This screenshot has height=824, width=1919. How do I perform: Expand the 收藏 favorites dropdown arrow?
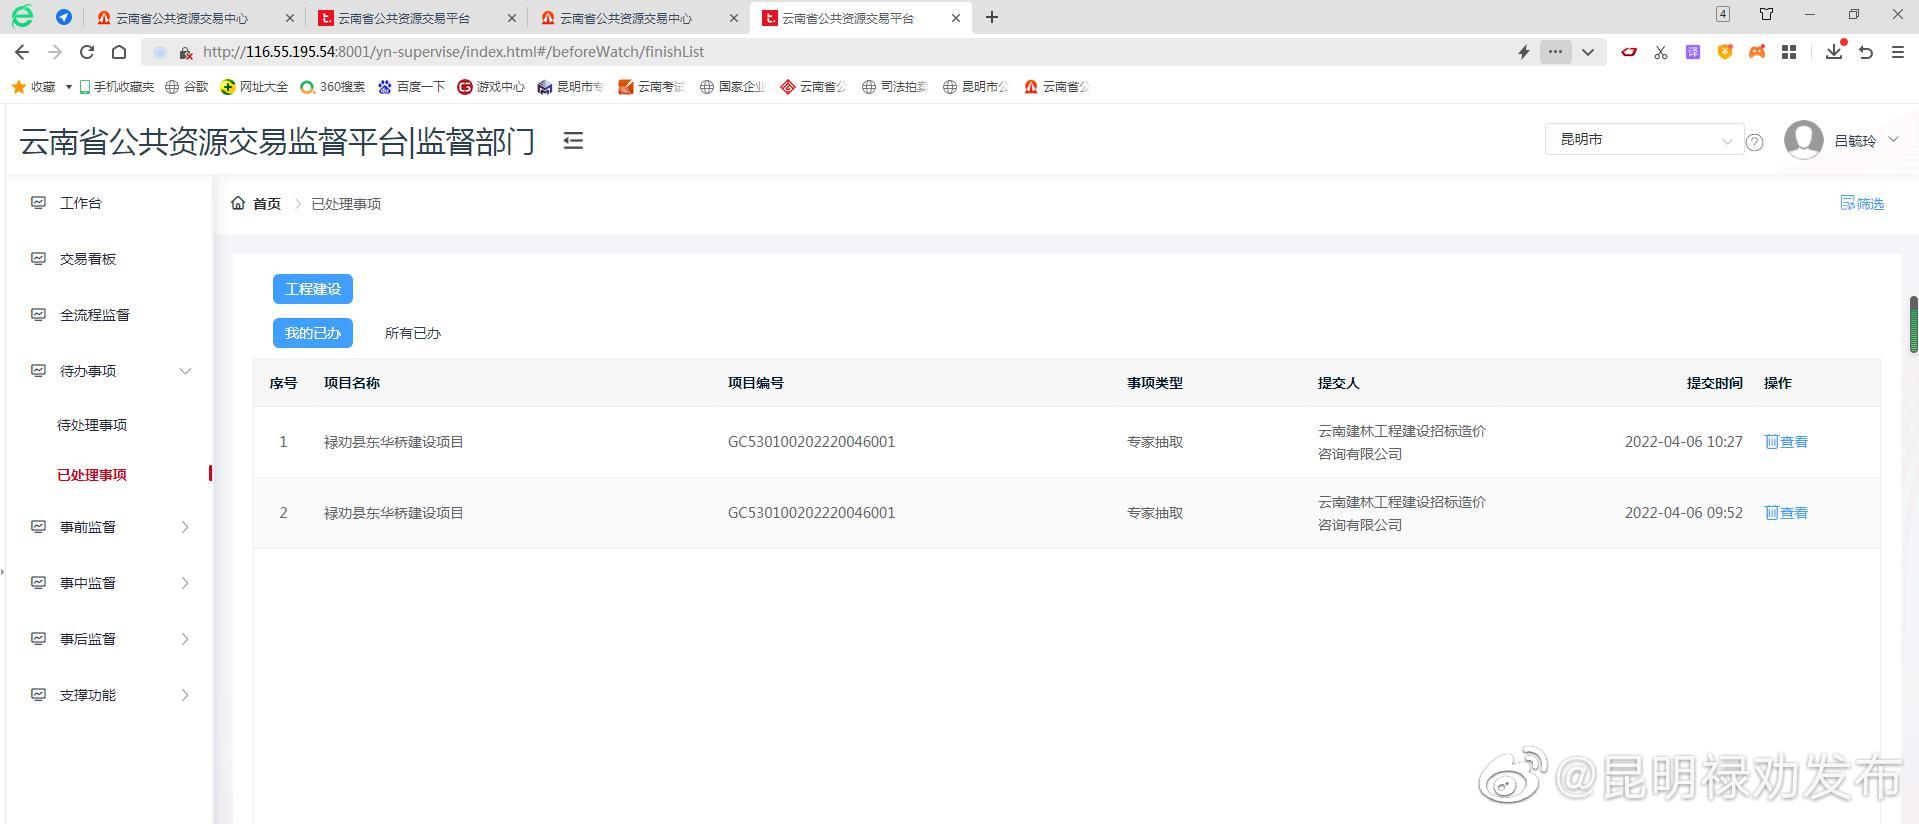click(x=68, y=87)
